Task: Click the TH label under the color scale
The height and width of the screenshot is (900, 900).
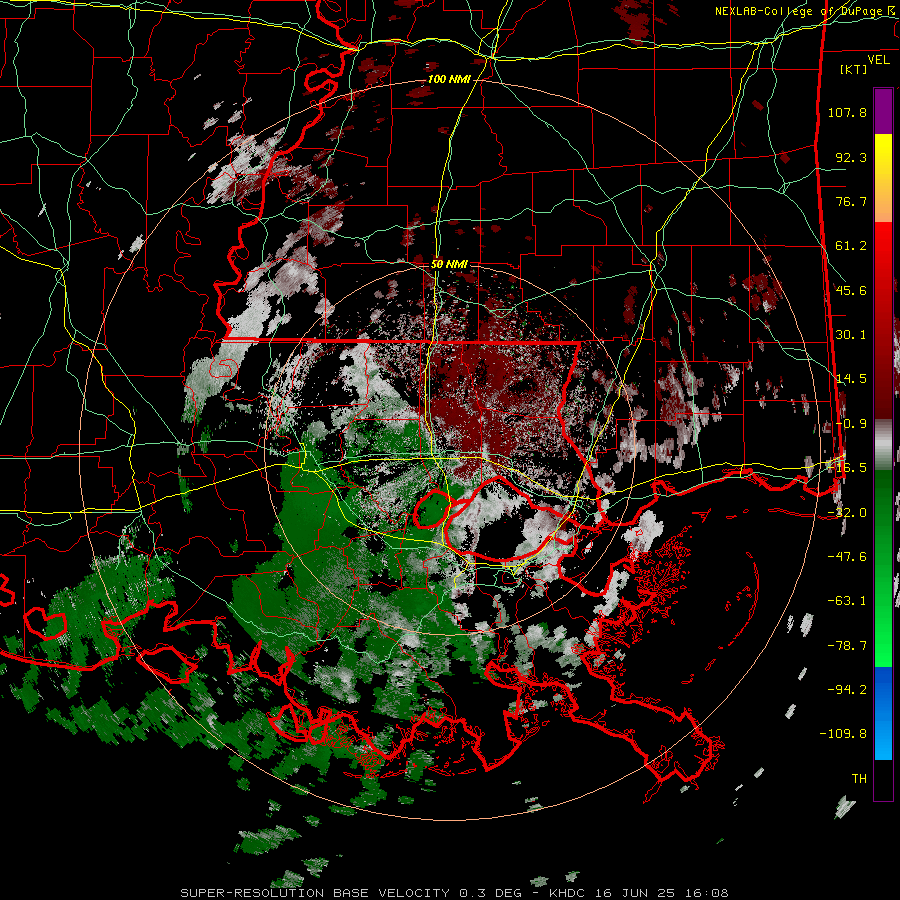Action: (x=859, y=779)
